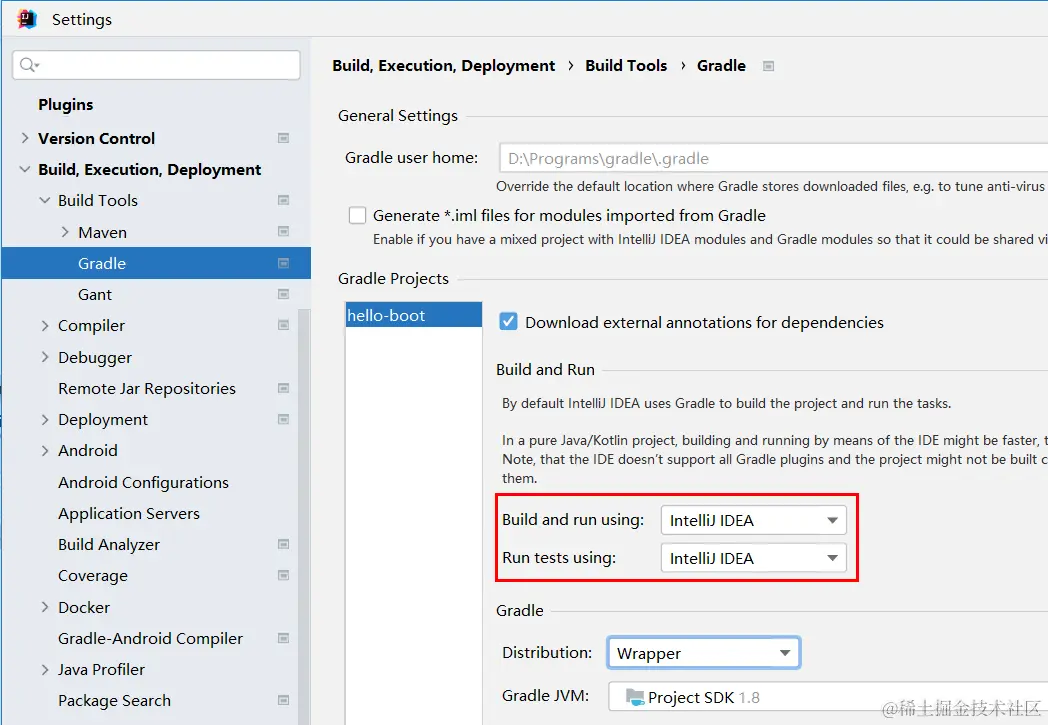
Task: Select Application Servers in the settings tree
Action: [129, 513]
